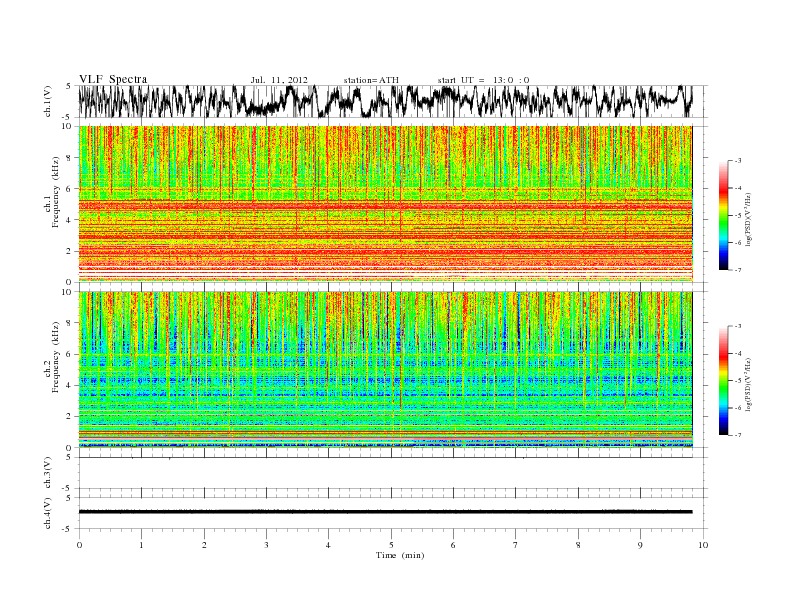792x612 pixels.
Task: Click the "-7" value on ch.2 colorbar
Action: coord(738,435)
